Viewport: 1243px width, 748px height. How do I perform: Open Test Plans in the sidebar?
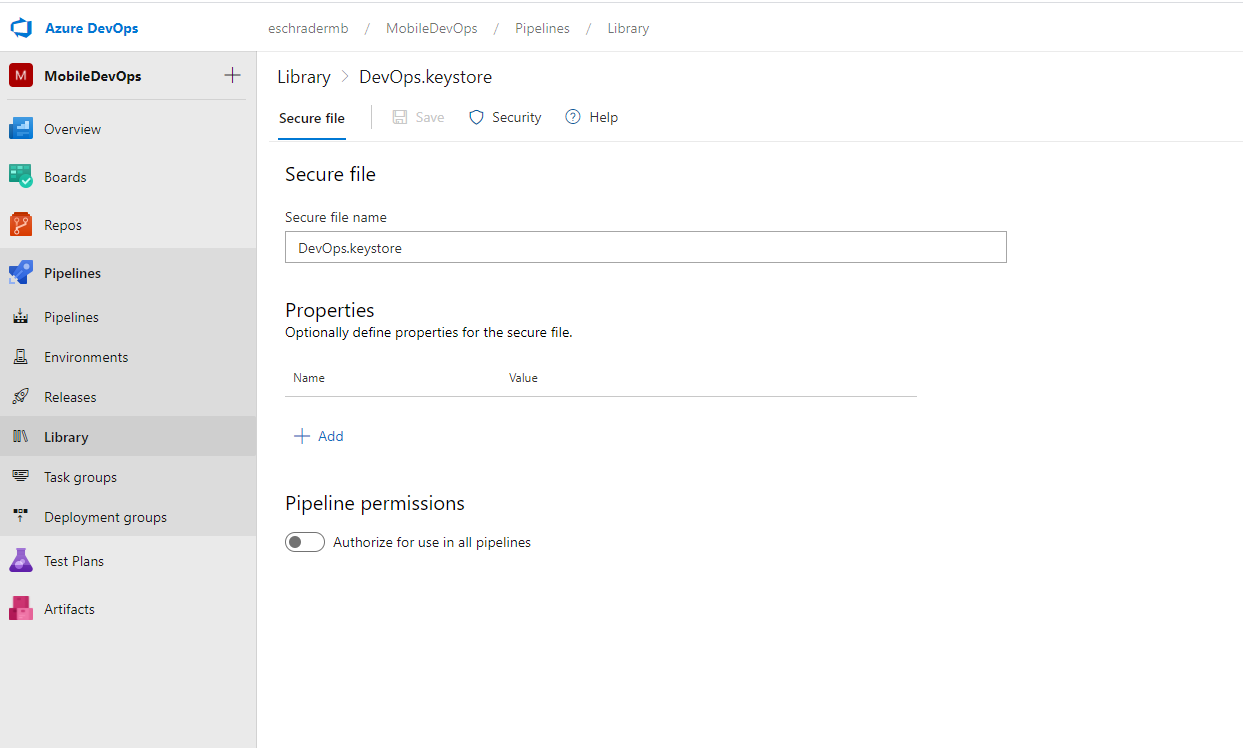tap(128, 561)
